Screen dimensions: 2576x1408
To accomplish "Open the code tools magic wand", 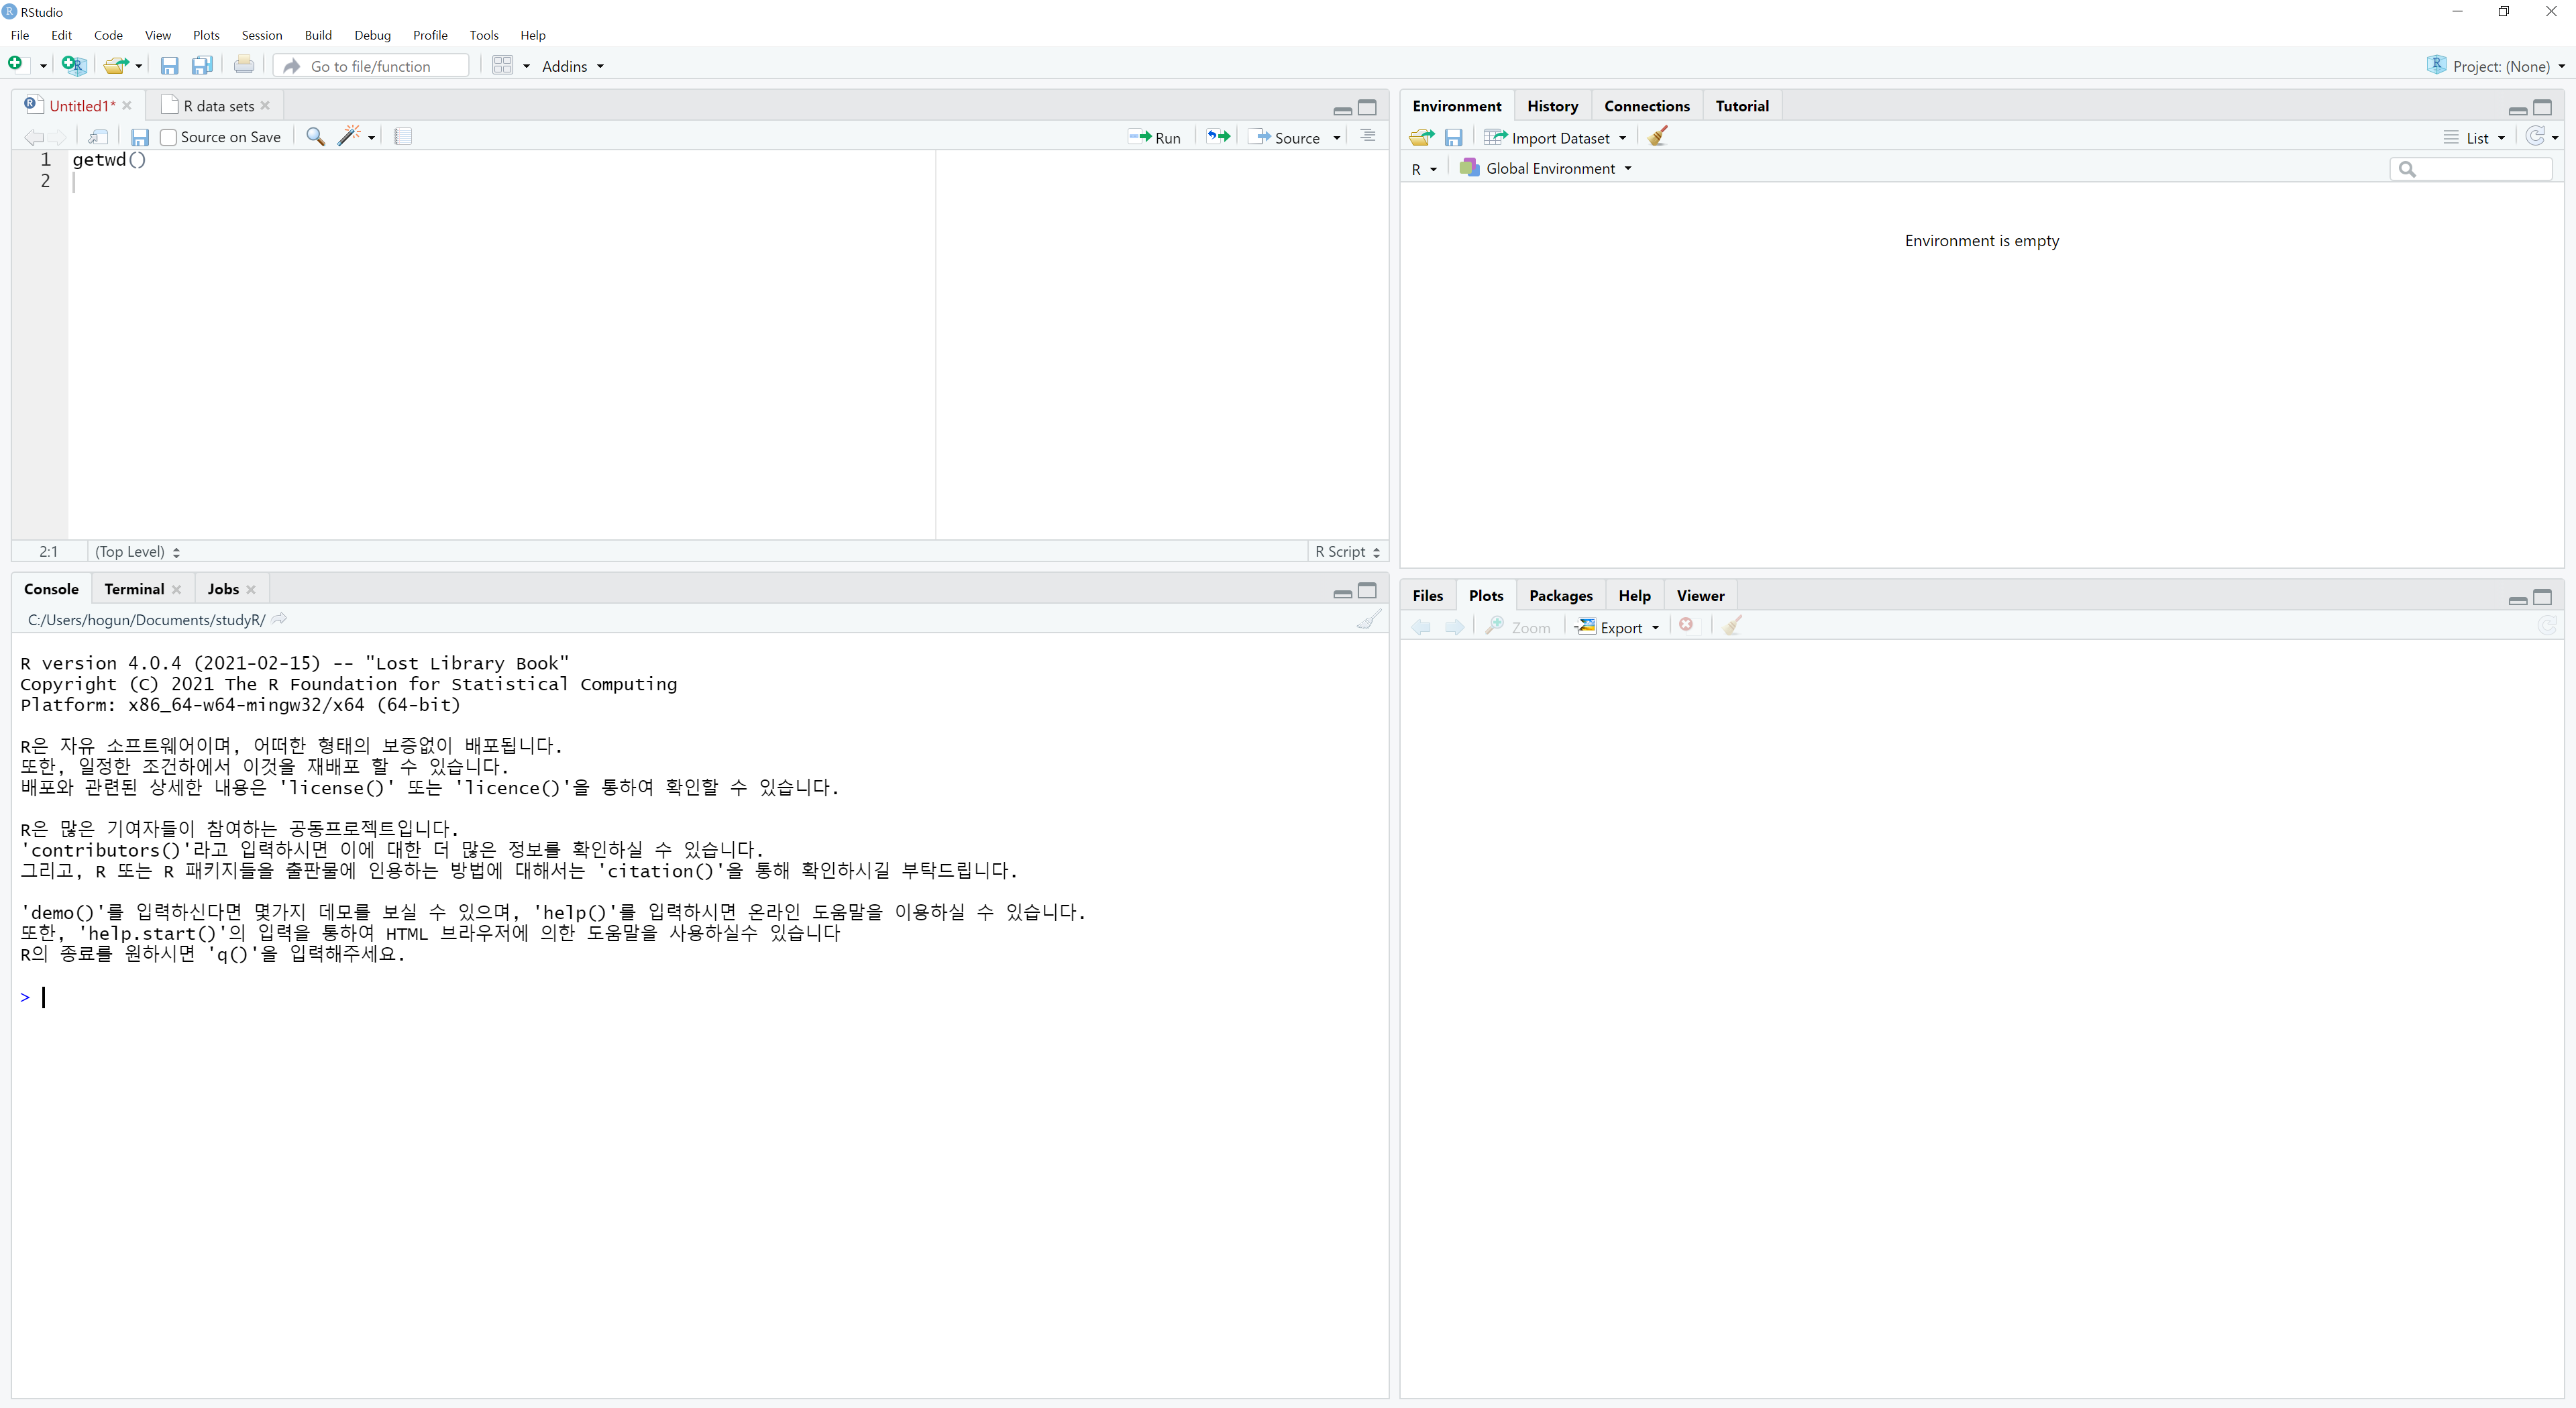I will coord(351,137).
